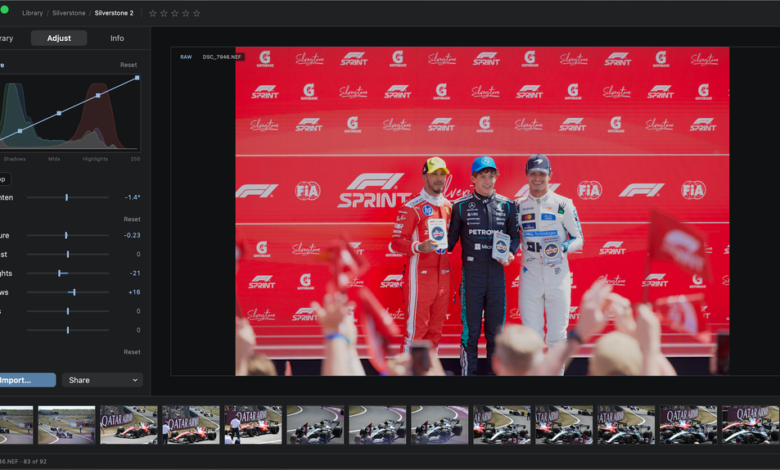Click the Exposure slider handle at -0.23
Image resolution: width=780 pixels, height=470 pixels.
coord(66,235)
